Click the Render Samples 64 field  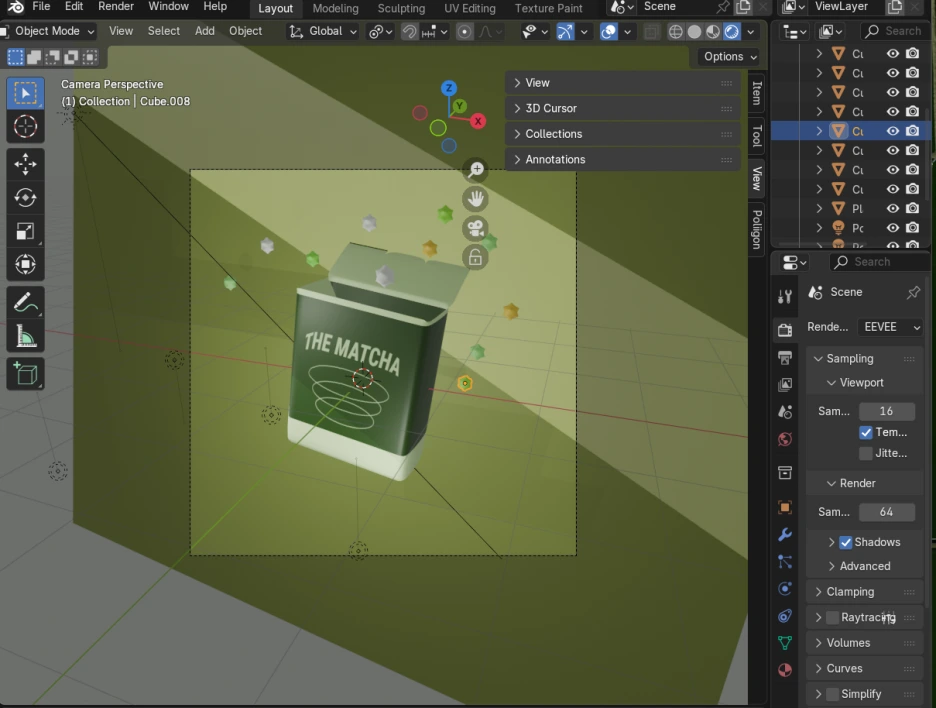point(886,512)
